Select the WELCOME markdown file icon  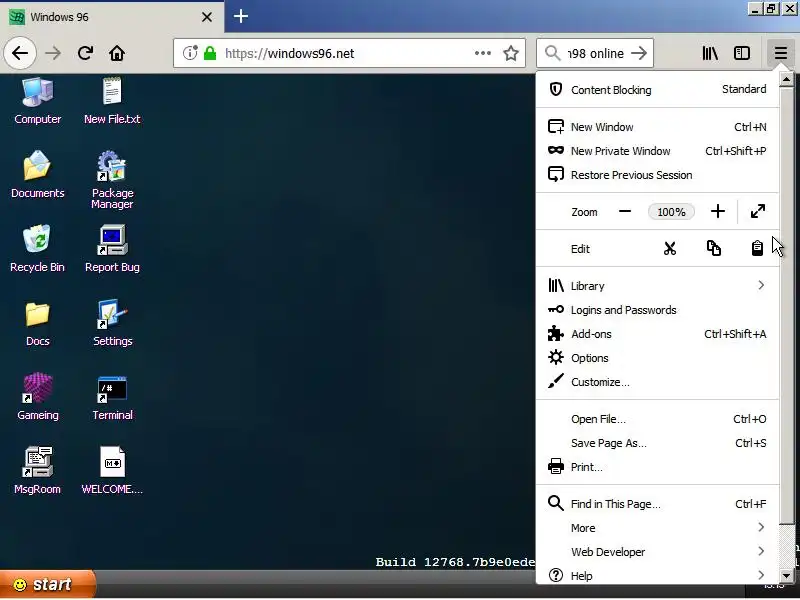pos(112,470)
